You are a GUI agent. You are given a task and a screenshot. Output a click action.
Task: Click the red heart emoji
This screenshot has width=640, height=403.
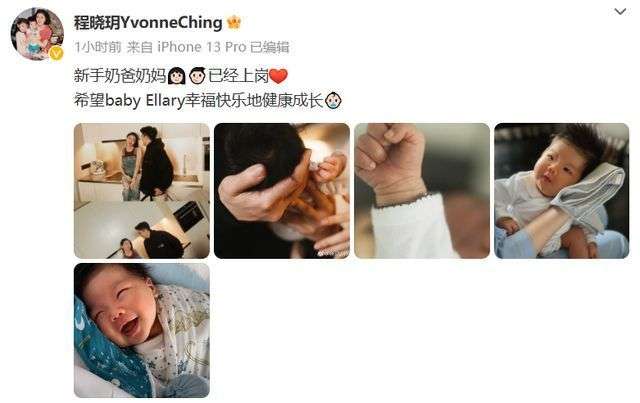click(279, 76)
